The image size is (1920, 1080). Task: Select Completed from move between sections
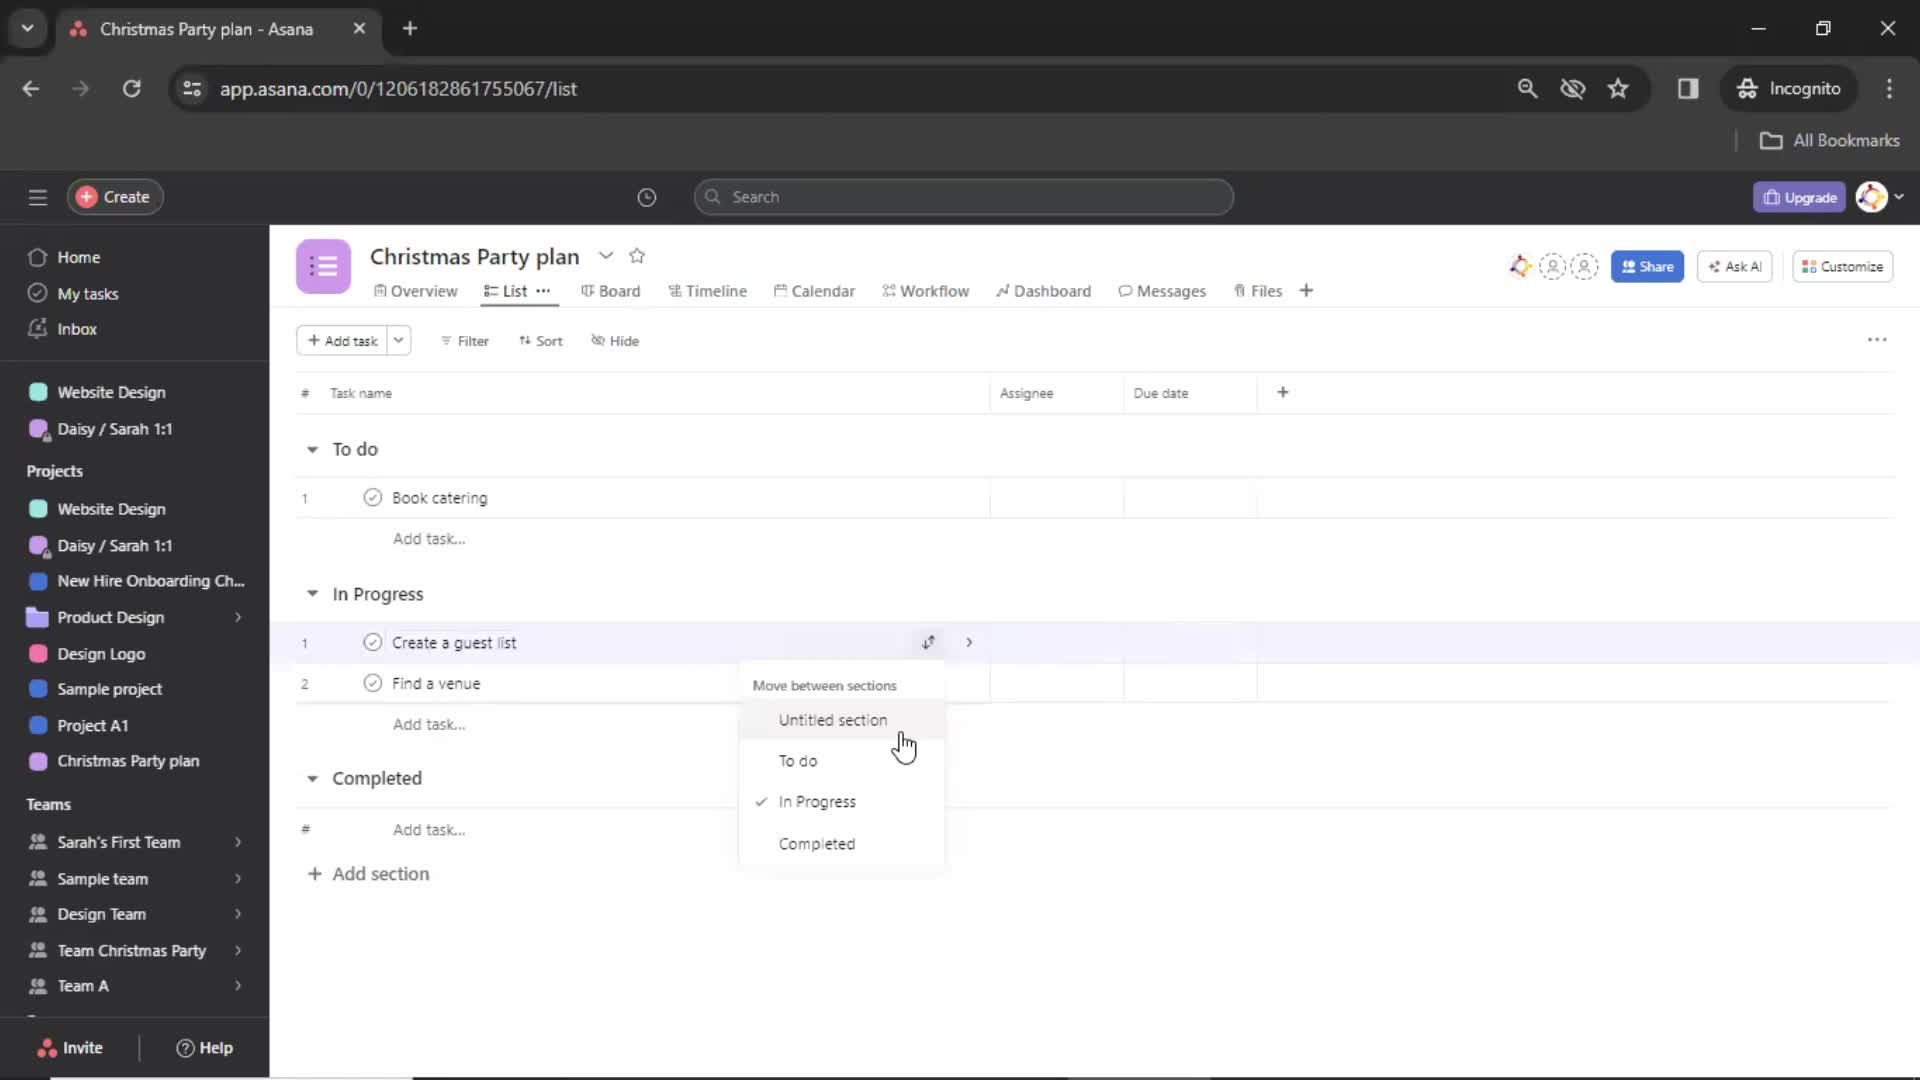tap(816, 843)
